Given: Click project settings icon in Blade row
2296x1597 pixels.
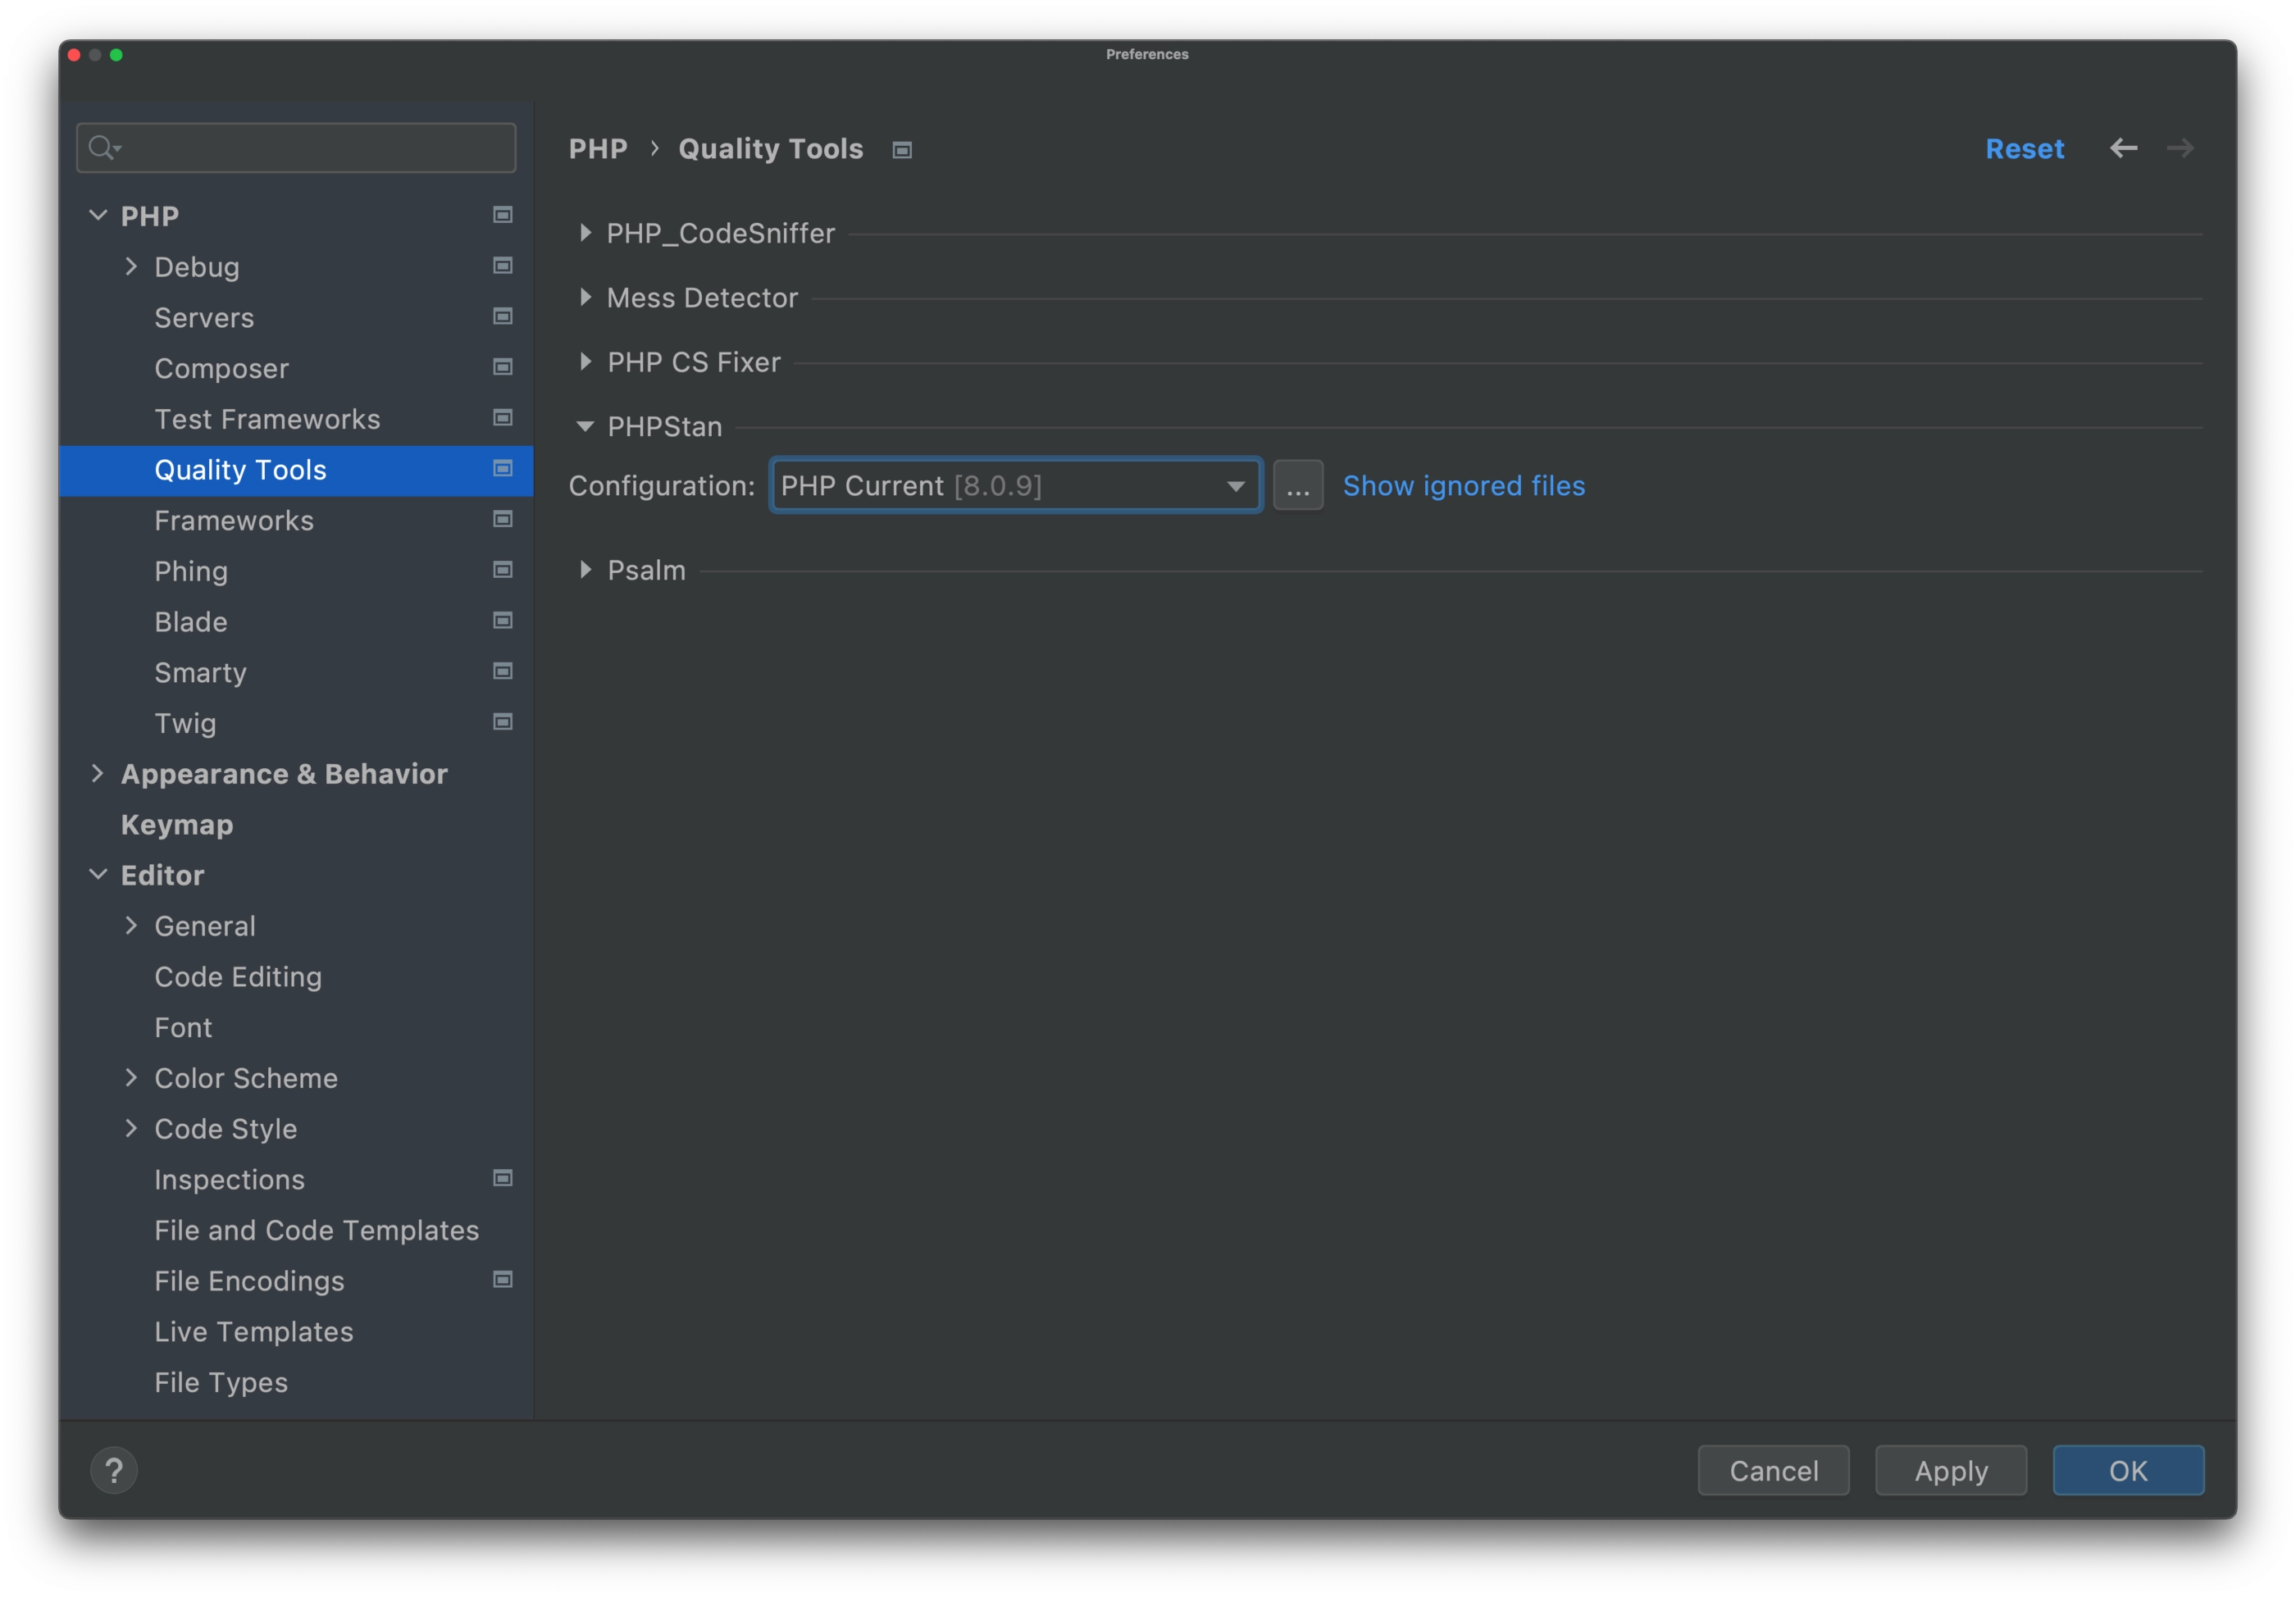Looking at the screenshot, I should [503, 621].
